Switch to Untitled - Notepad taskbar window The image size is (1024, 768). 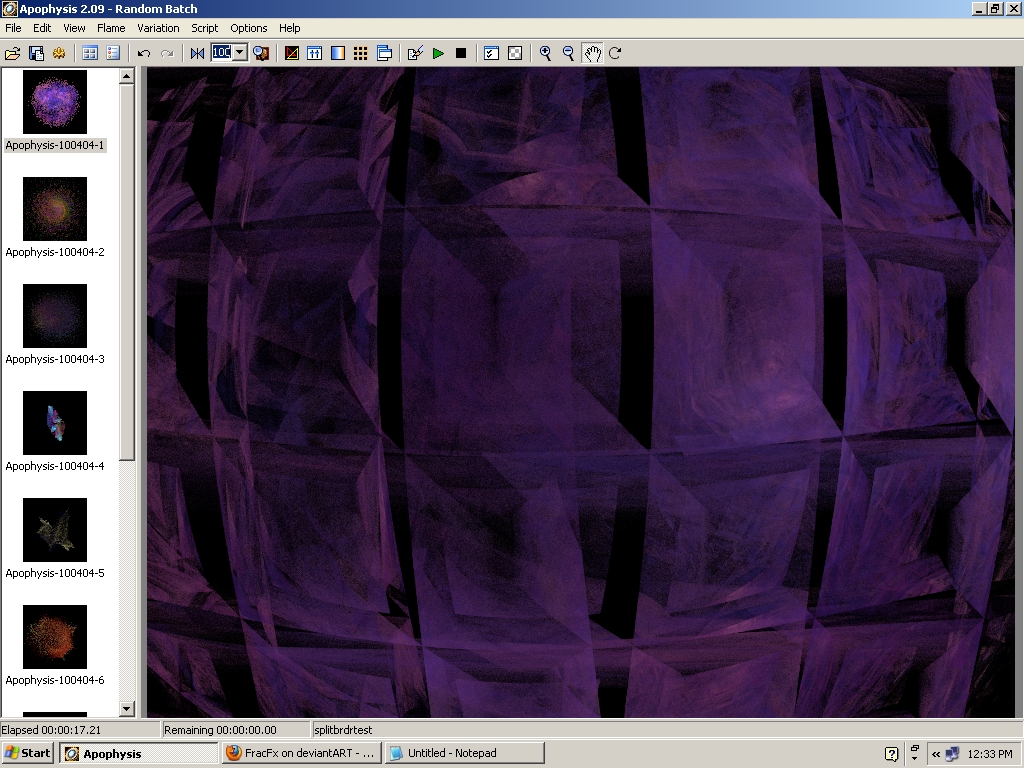click(464, 753)
